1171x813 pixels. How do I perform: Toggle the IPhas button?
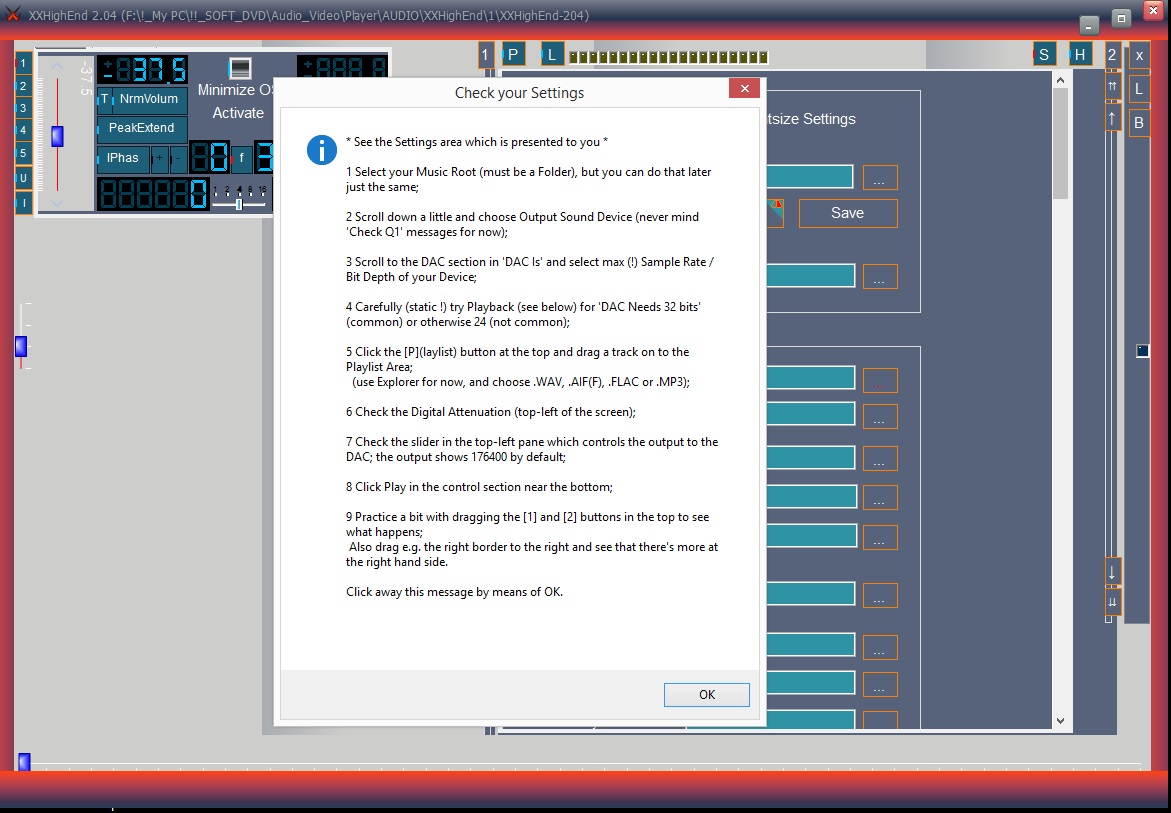(x=122, y=158)
